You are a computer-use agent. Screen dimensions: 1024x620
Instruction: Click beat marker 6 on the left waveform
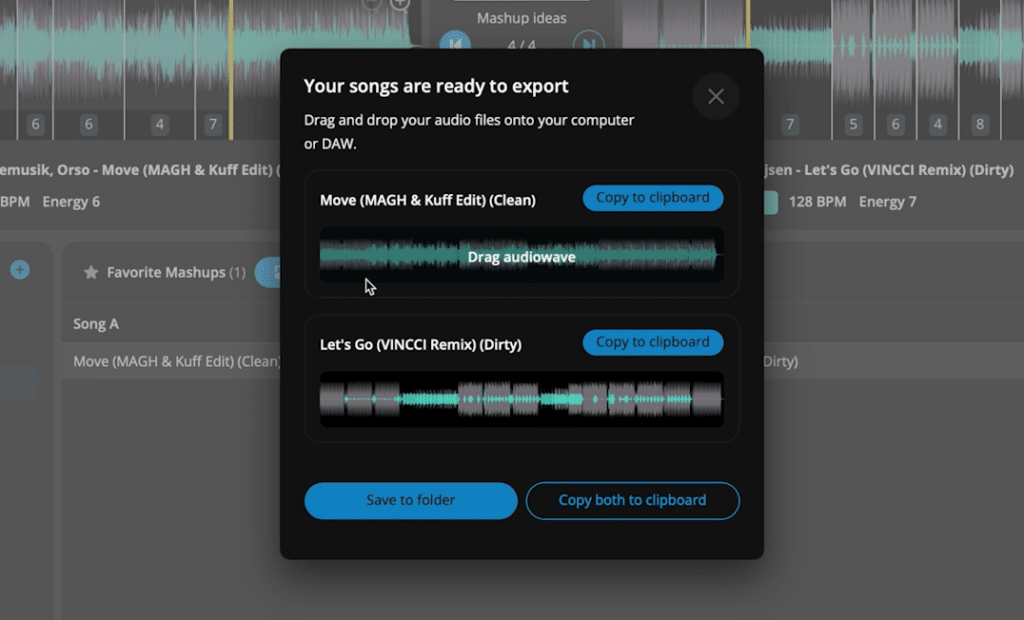pos(35,123)
